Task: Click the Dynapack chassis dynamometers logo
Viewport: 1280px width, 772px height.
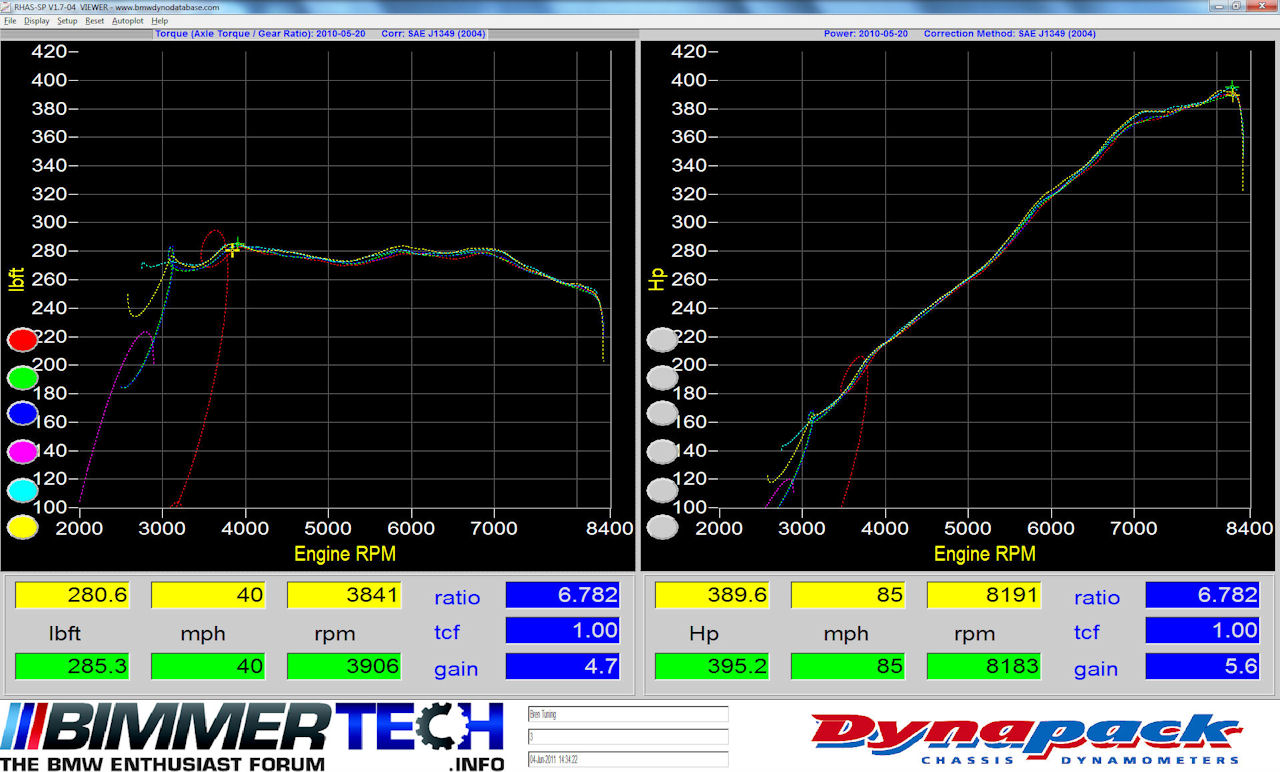Action: 1027,739
